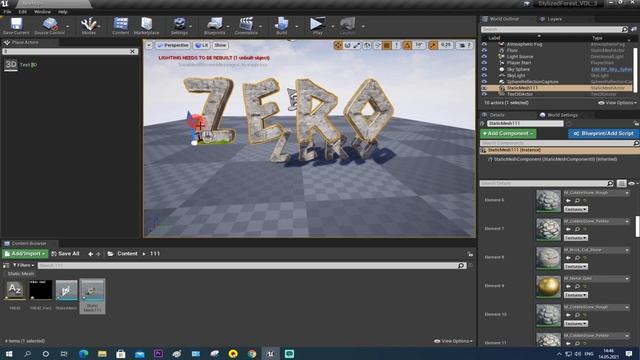This screenshot has height=360, width=640.
Task: Open the Perspective view mode dropdown
Action: (173, 45)
